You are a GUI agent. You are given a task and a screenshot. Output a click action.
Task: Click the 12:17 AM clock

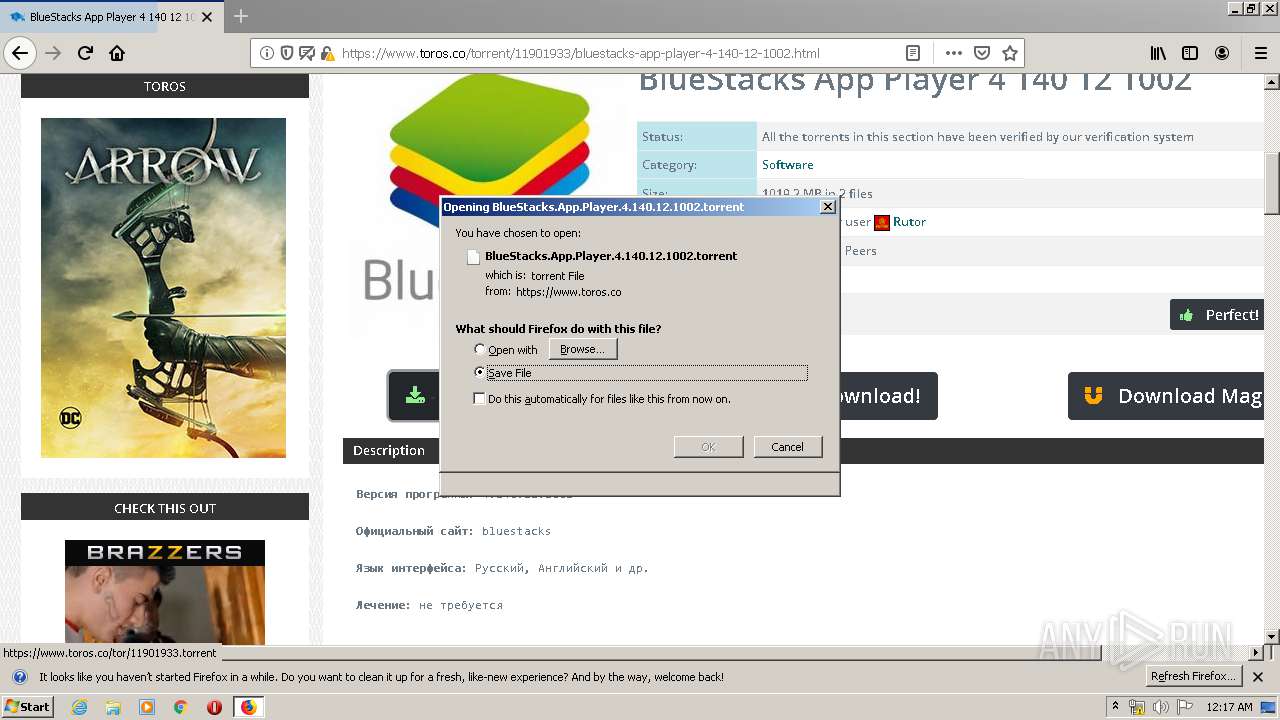(1229, 707)
